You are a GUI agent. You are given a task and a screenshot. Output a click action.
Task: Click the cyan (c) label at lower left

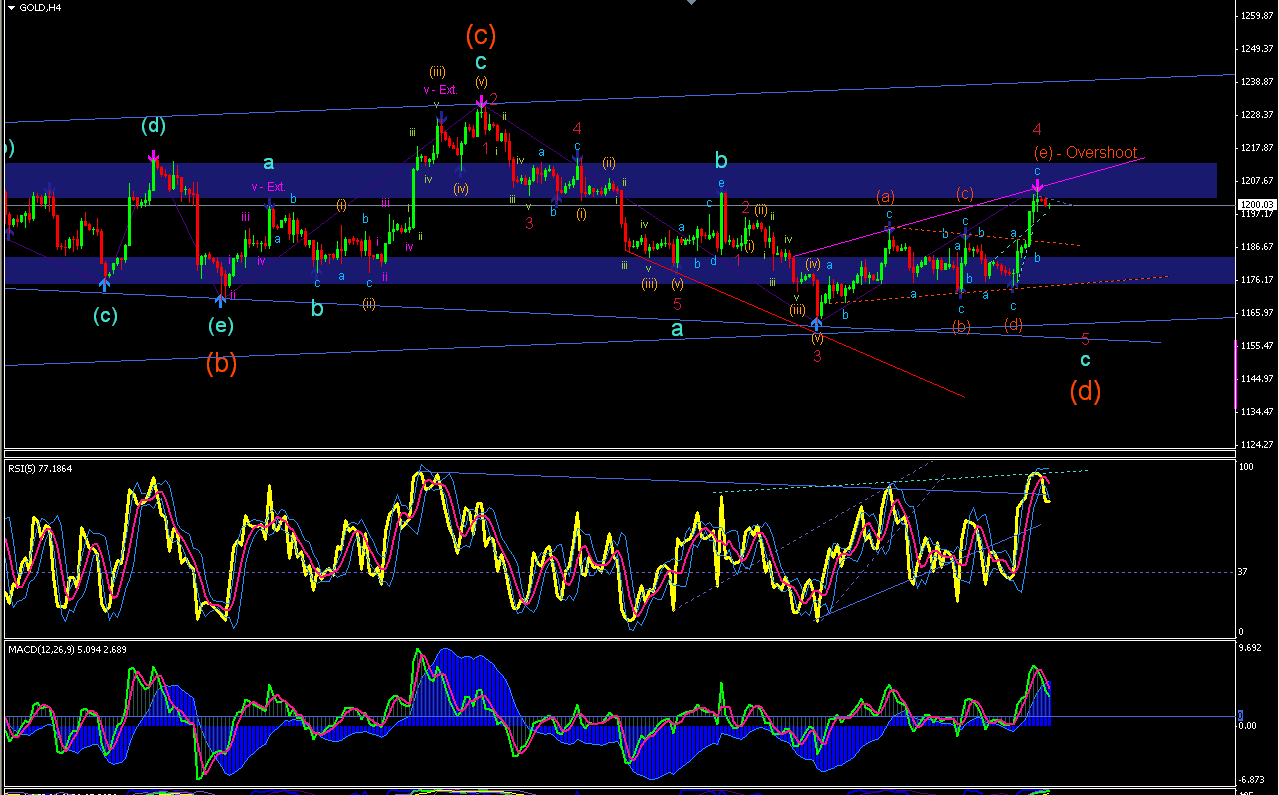pos(105,316)
